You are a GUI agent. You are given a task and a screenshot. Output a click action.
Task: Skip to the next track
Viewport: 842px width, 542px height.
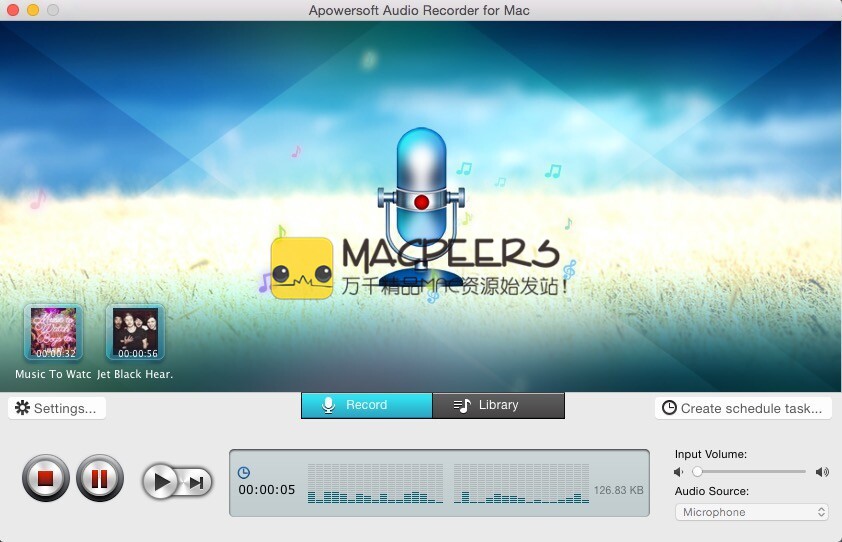coord(197,482)
